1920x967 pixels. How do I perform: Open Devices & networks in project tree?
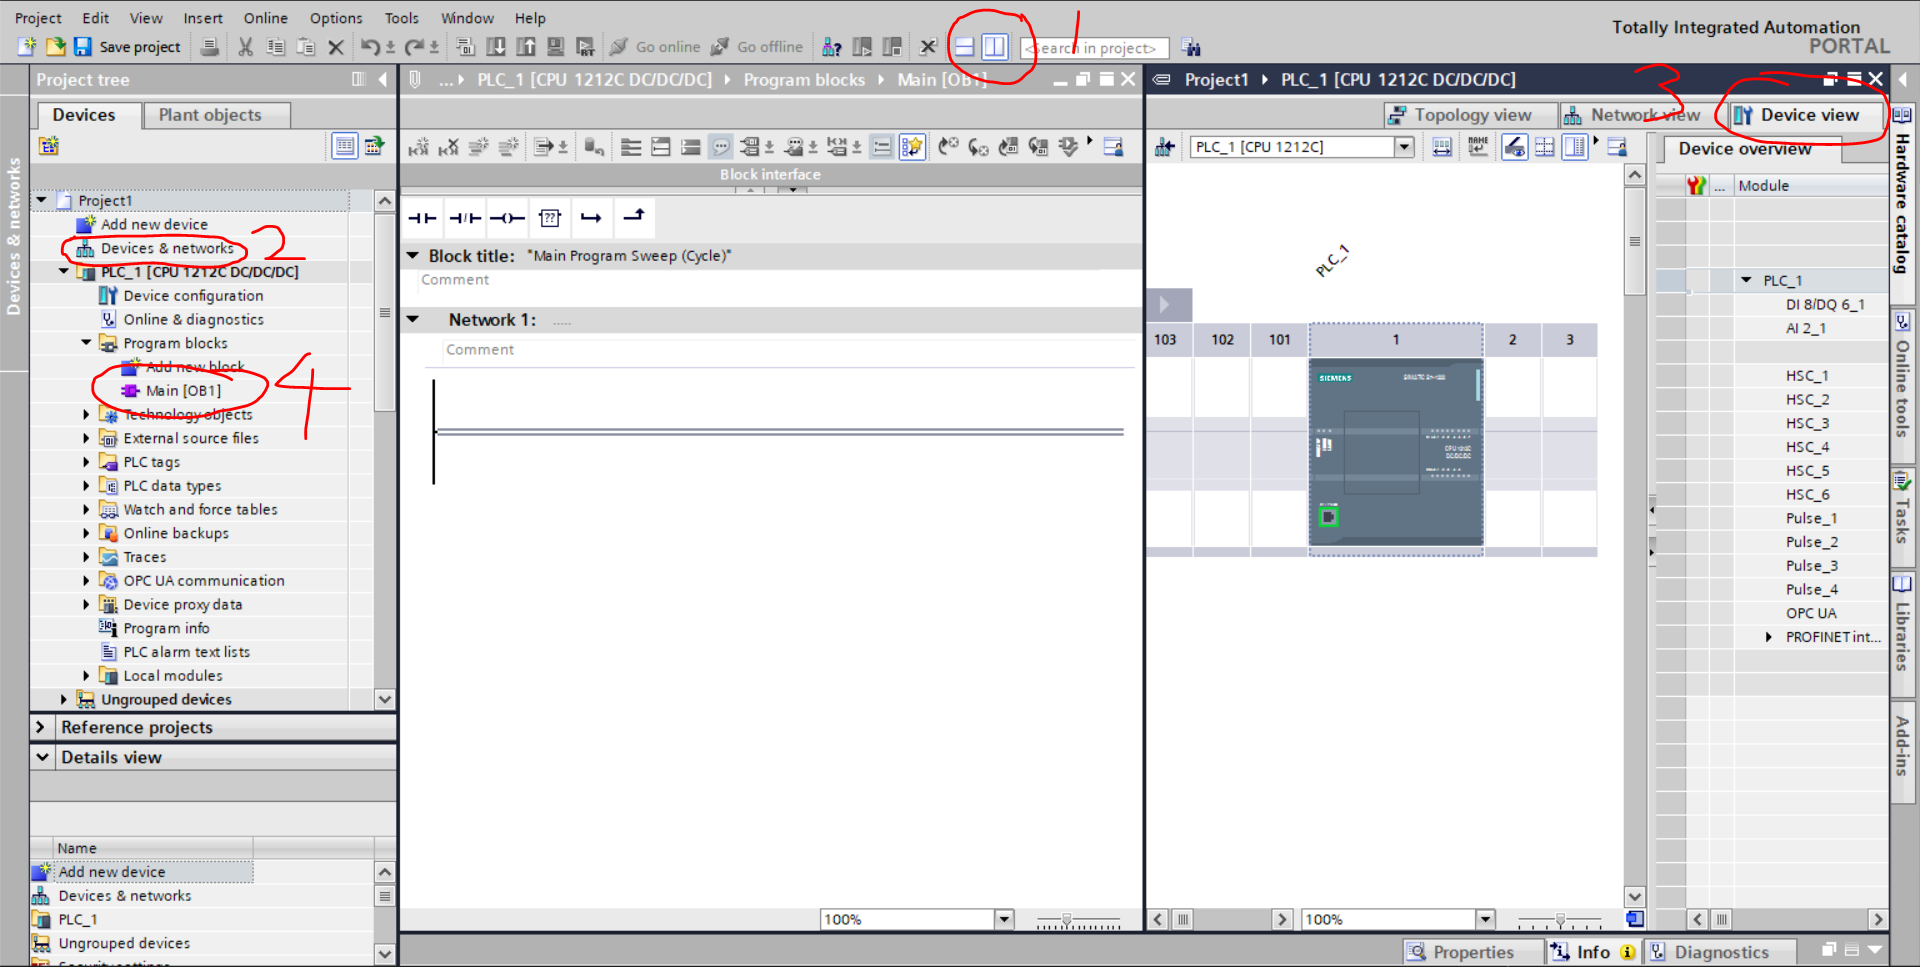[x=167, y=248]
